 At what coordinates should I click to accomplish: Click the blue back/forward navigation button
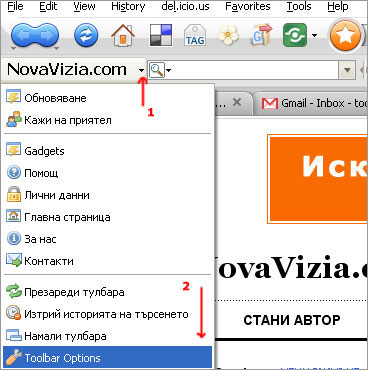coord(35,35)
